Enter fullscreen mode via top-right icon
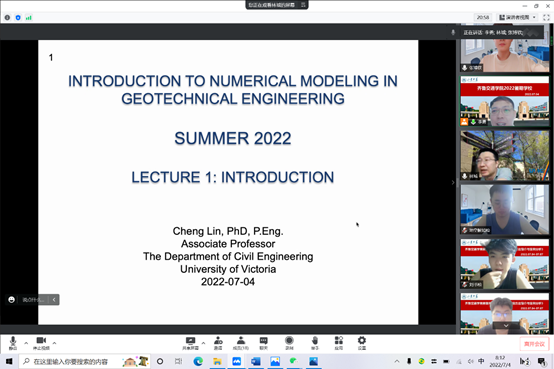 point(546,17)
